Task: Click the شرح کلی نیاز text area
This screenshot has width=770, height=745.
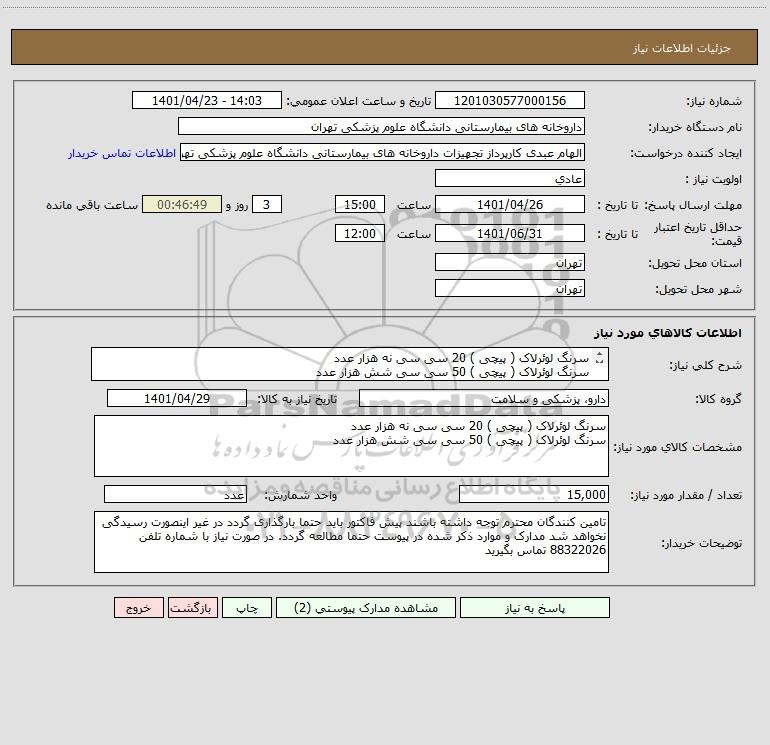Action: click(350, 364)
